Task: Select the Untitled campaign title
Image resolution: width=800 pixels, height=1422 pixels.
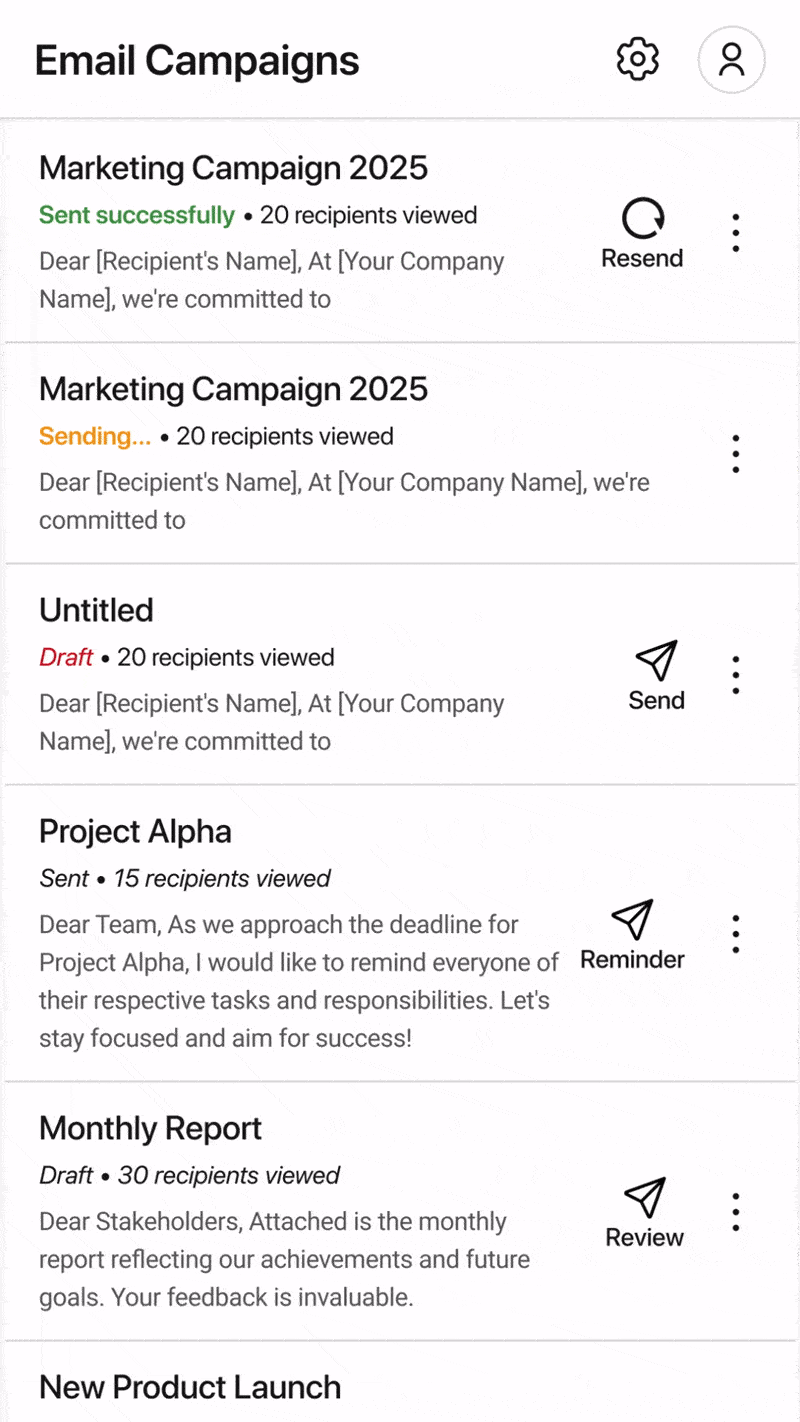Action: point(96,610)
